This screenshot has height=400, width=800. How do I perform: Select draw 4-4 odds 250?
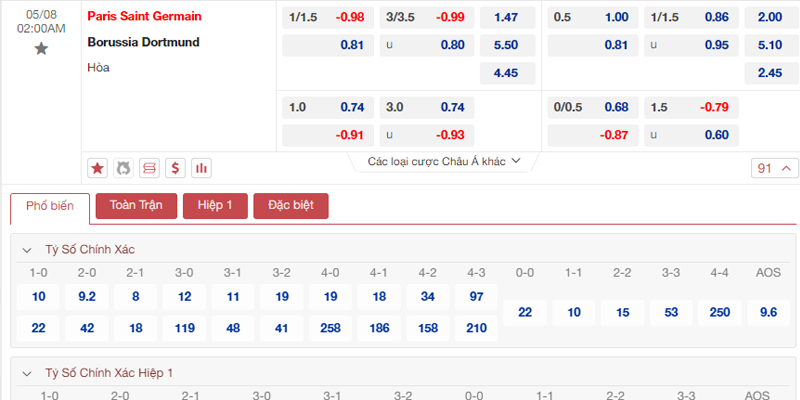(x=719, y=313)
